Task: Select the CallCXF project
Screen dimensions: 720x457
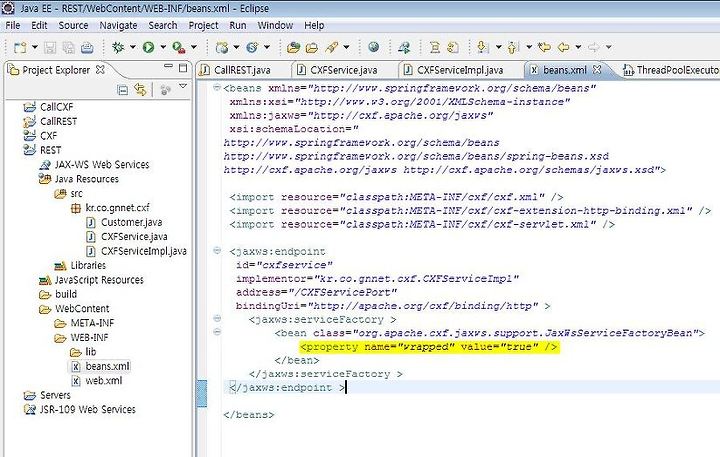Action: pos(56,107)
